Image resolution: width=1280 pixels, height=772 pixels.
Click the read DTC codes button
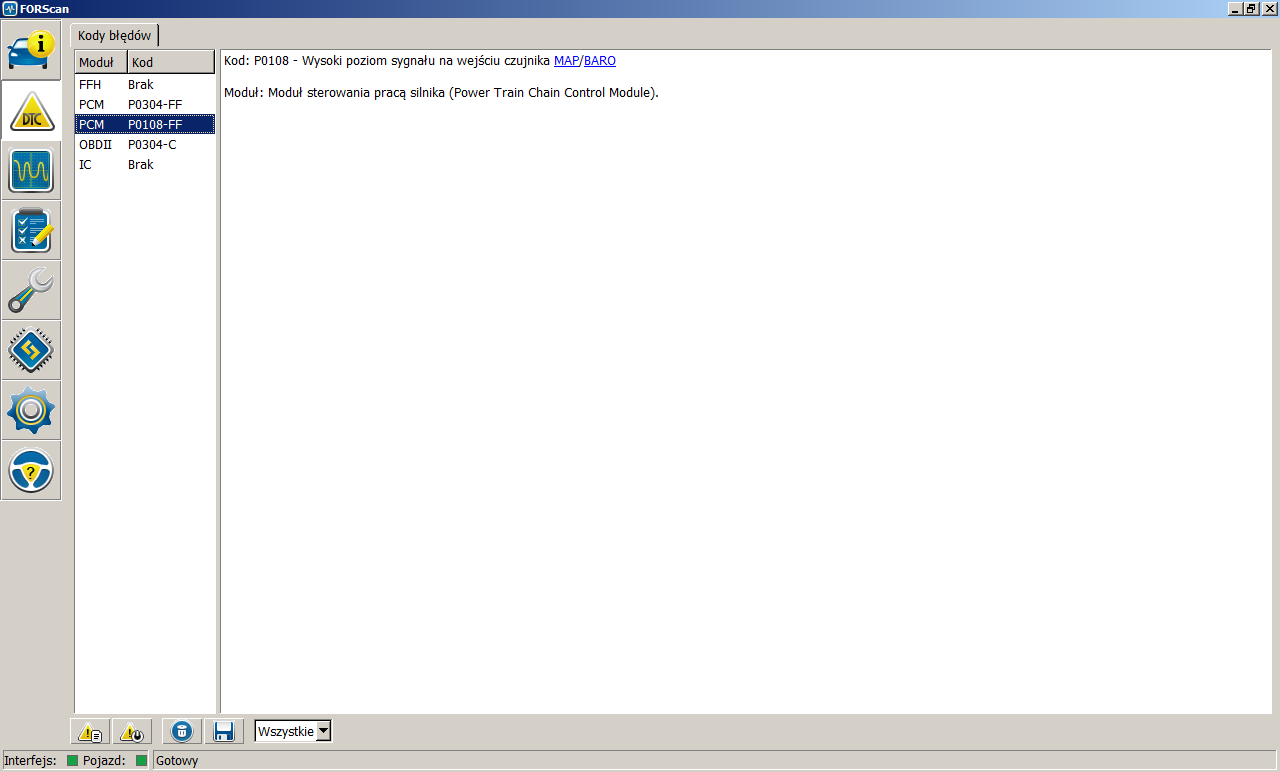90,732
